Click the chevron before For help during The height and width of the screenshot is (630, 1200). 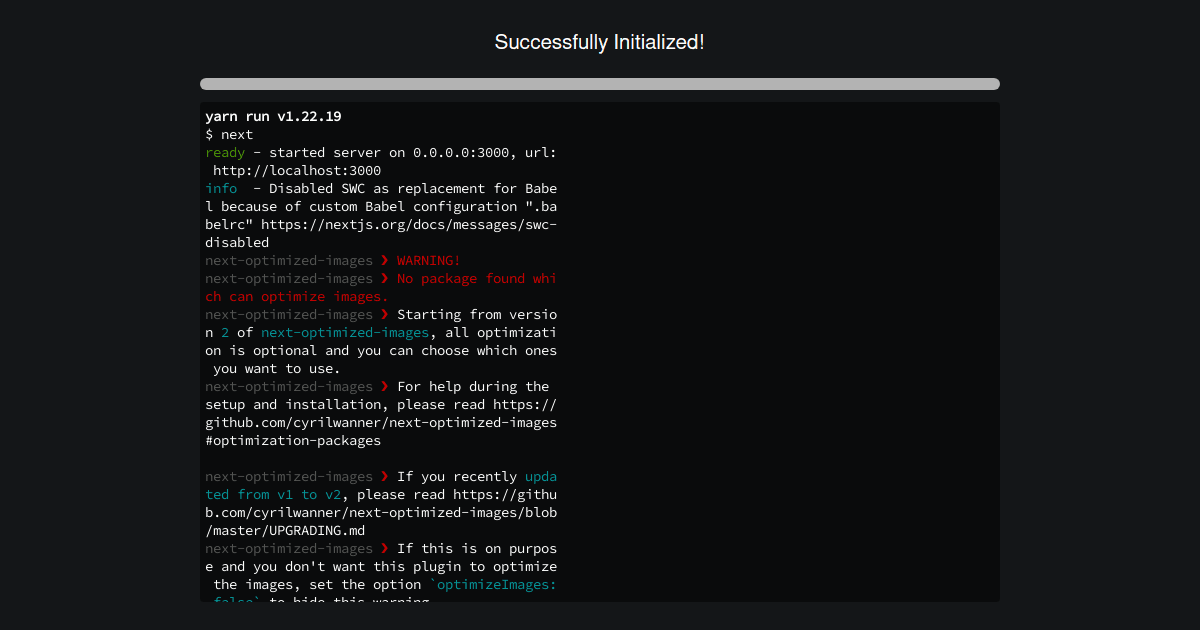pos(385,386)
